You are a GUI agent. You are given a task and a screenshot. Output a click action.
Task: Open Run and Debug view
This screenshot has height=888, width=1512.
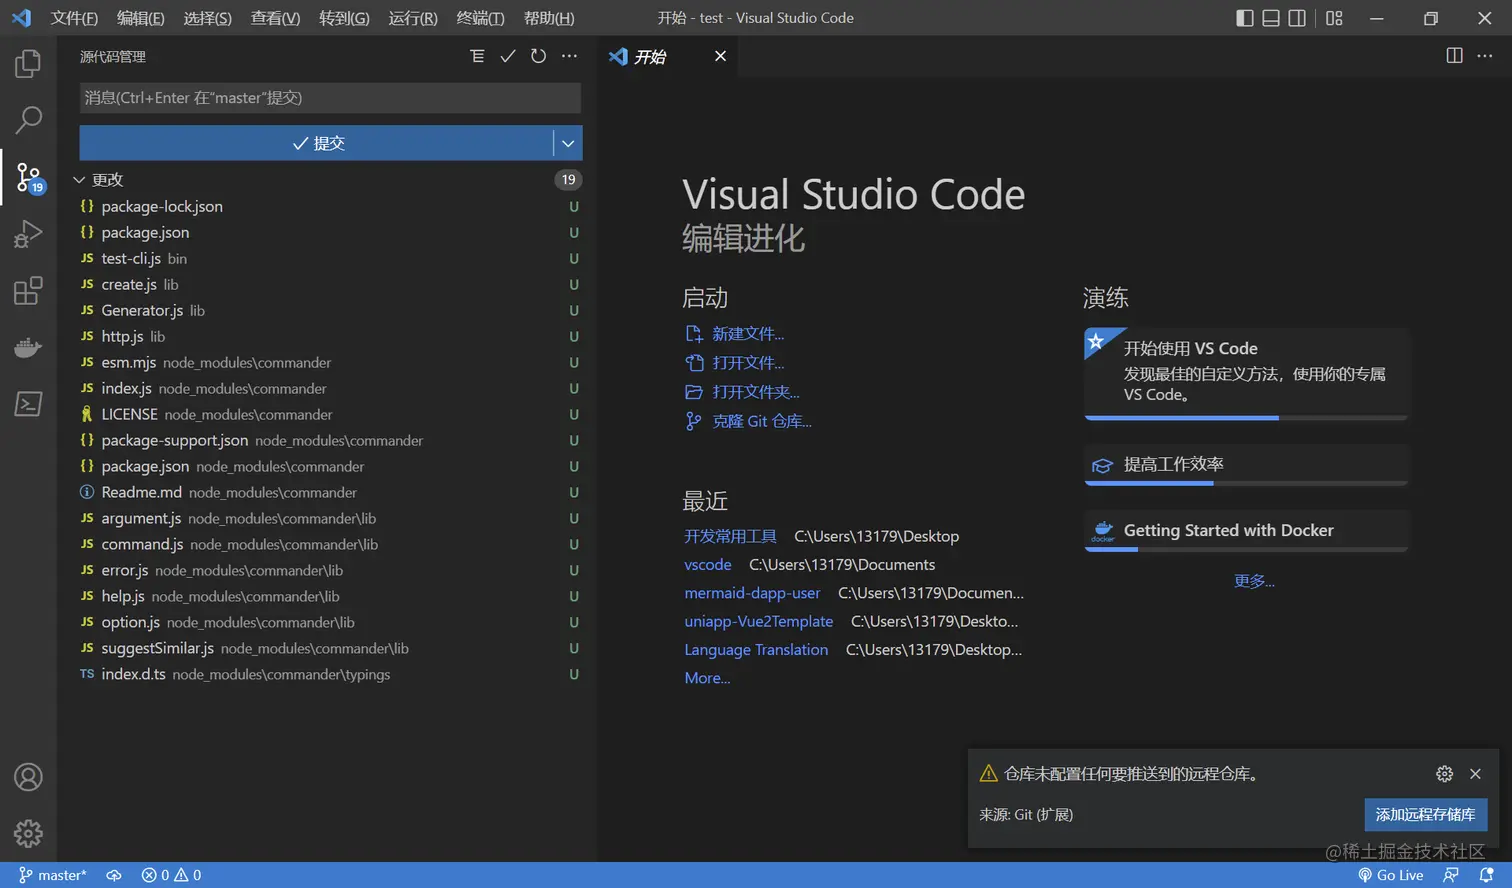28,234
